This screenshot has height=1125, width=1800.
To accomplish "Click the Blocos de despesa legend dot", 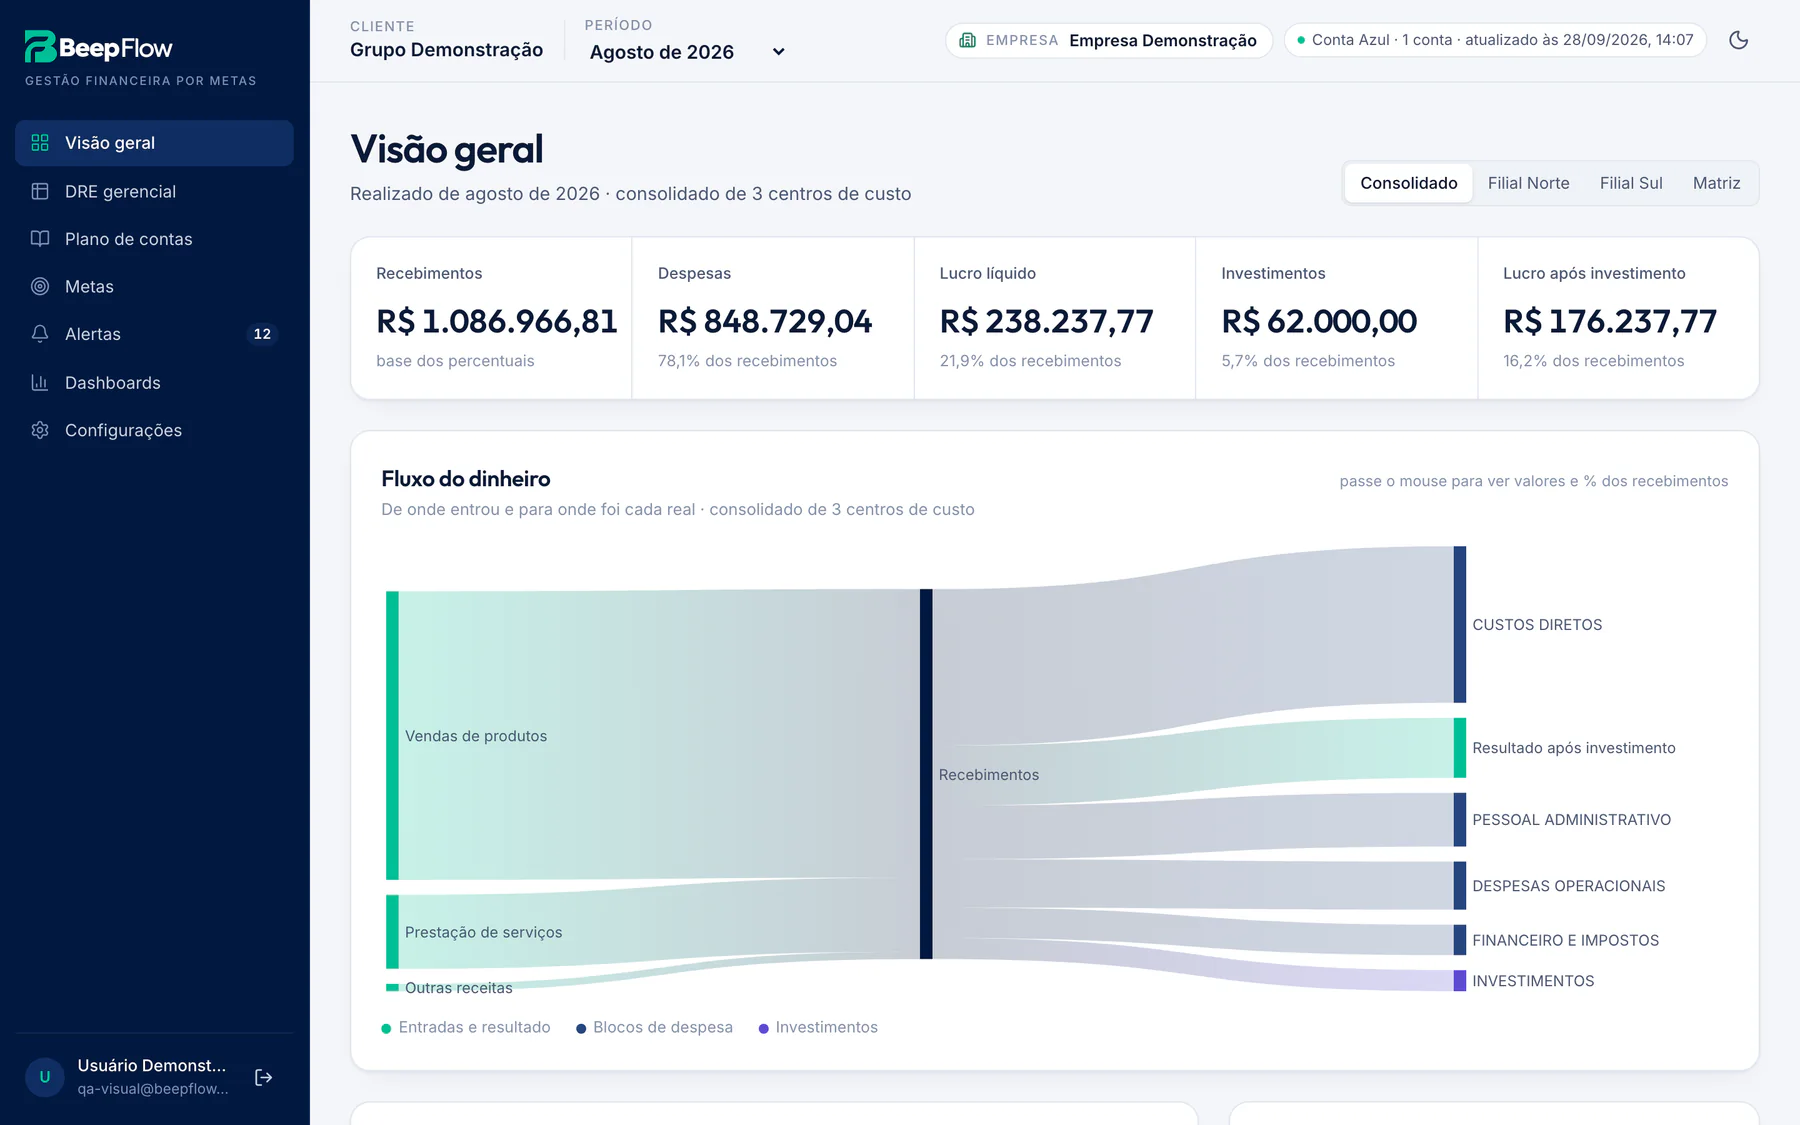I will click(581, 1028).
